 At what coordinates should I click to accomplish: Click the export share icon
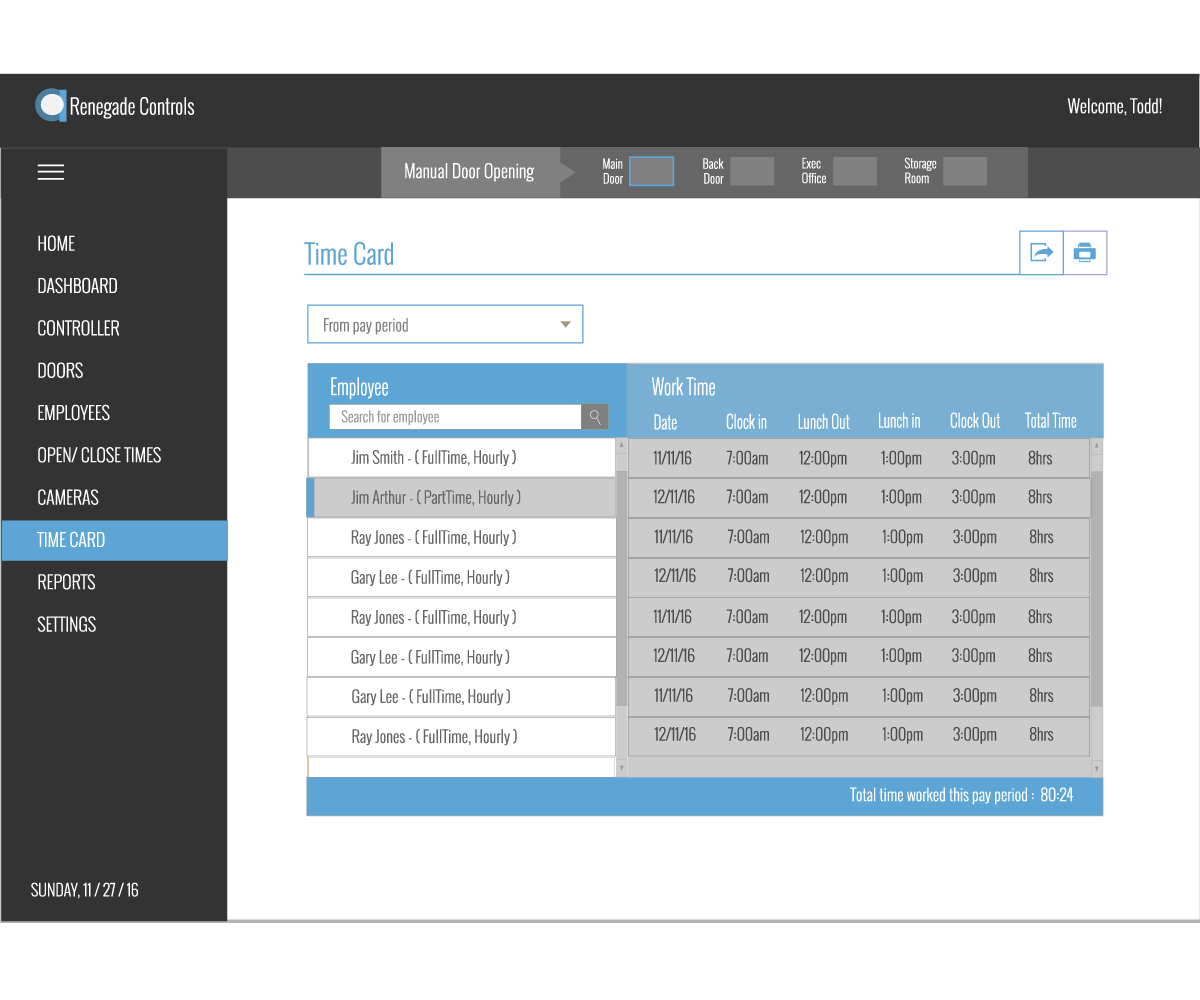1041,253
